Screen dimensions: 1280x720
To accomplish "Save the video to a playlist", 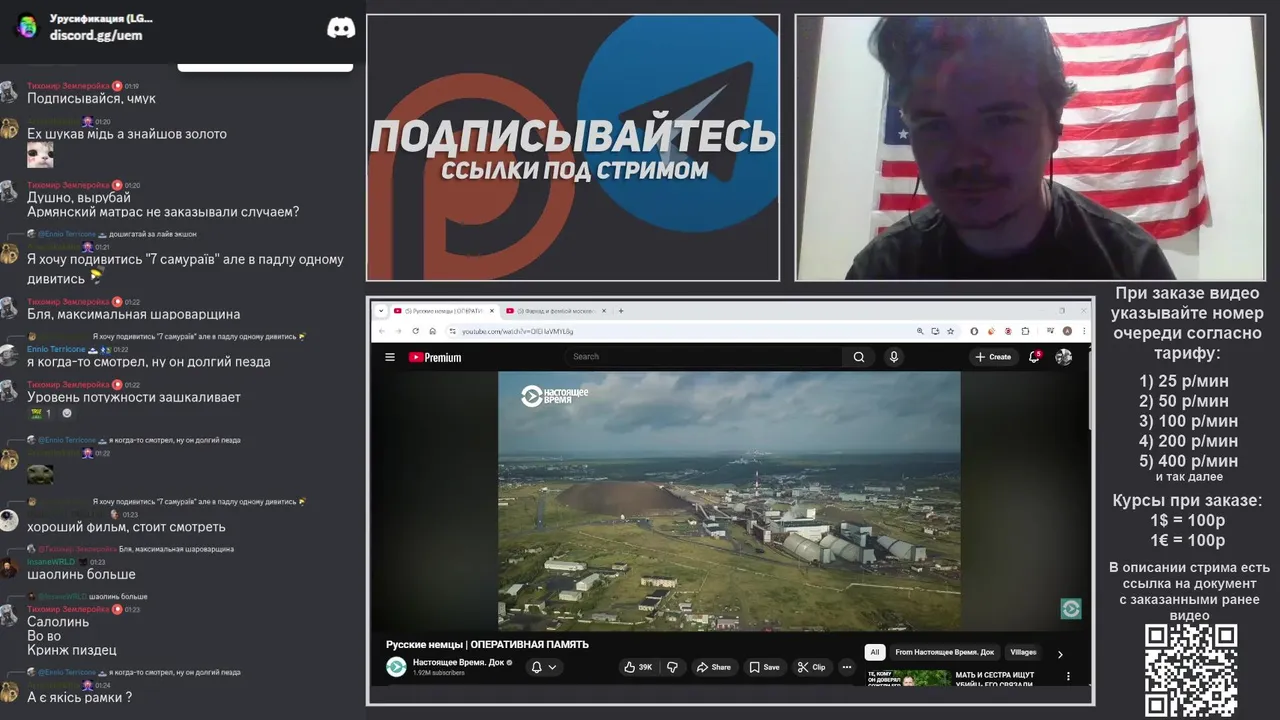I will coord(765,667).
